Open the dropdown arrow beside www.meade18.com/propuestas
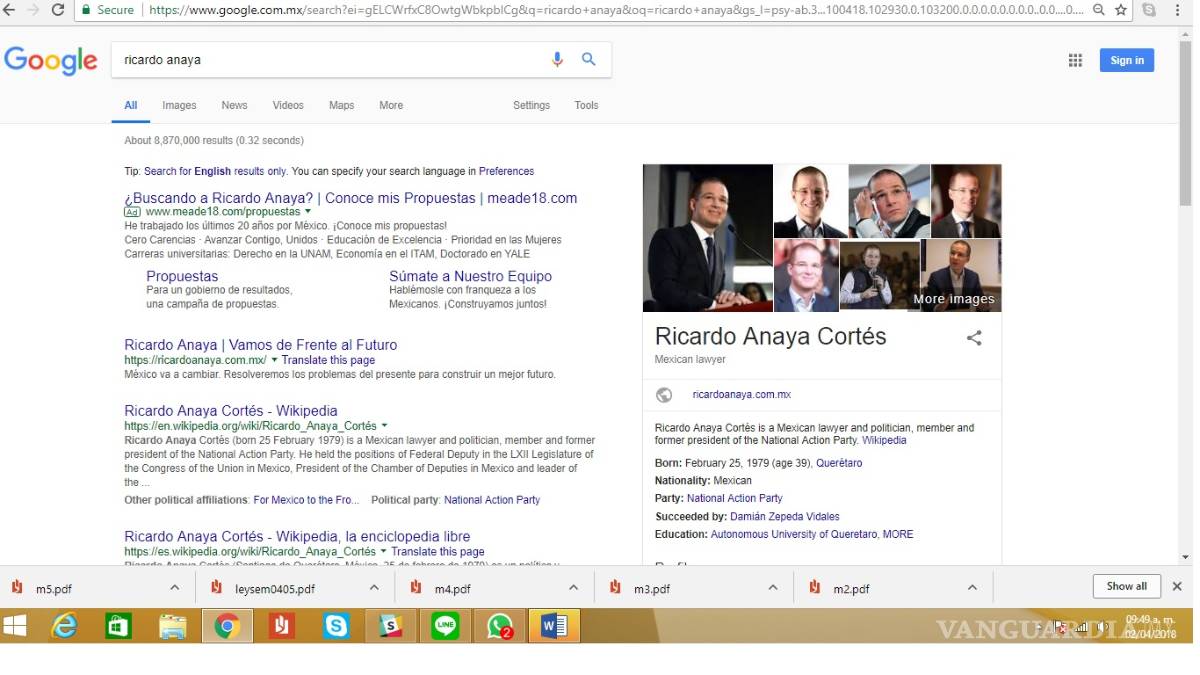 click(x=308, y=212)
